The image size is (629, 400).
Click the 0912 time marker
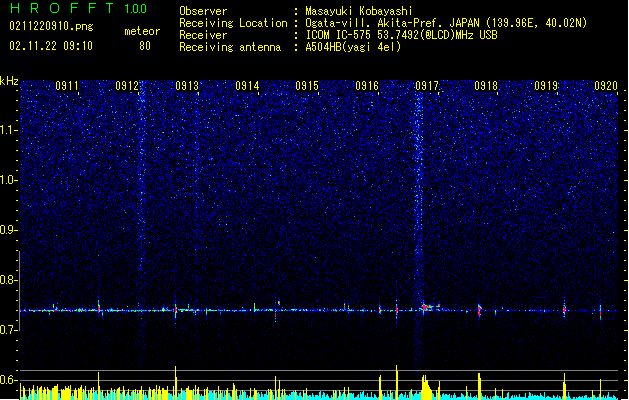click(x=127, y=86)
